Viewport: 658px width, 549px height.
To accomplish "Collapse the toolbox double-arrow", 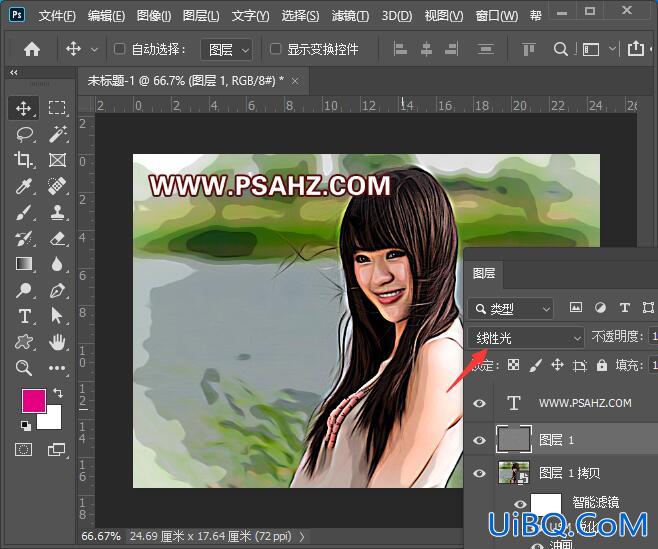I will pos(14,72).
